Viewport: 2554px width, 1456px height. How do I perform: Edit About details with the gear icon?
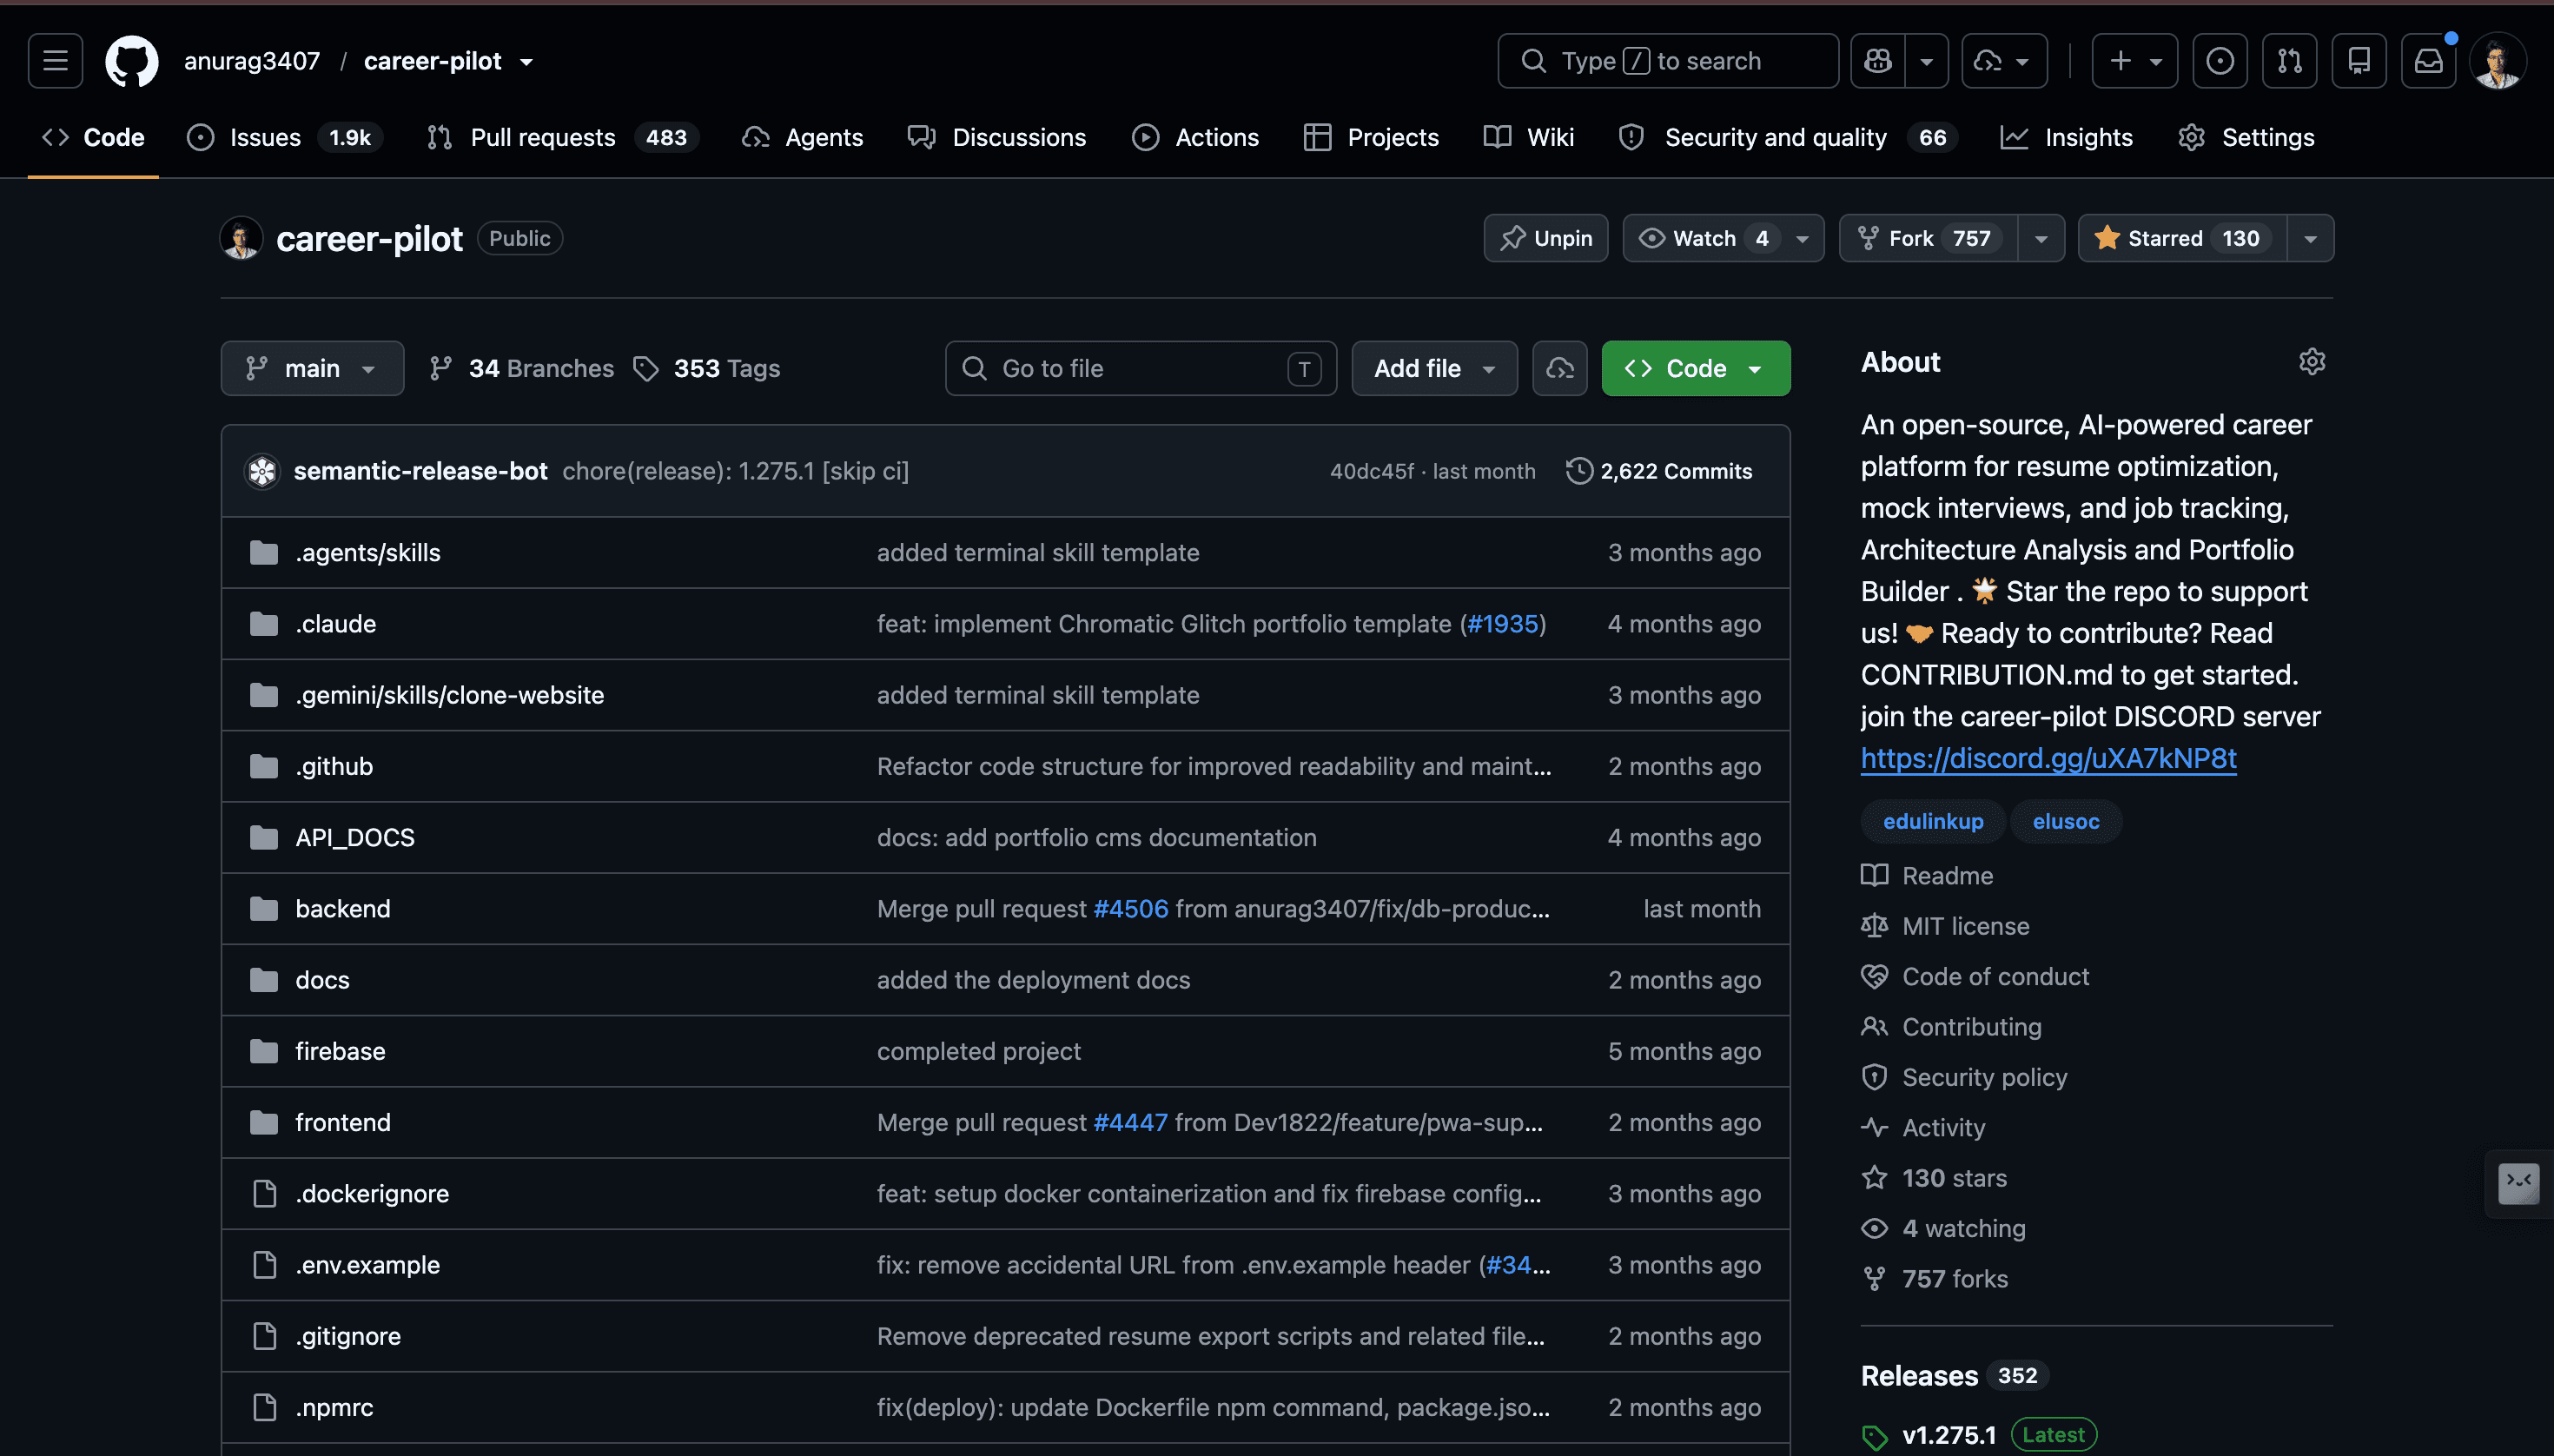pyautogui.click(x=2312, y=361)
